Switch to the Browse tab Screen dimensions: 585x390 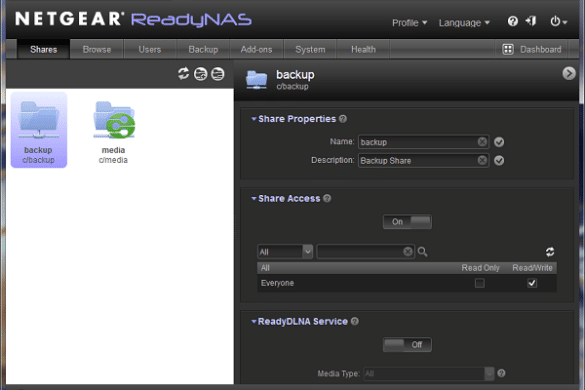pos(97,49)
